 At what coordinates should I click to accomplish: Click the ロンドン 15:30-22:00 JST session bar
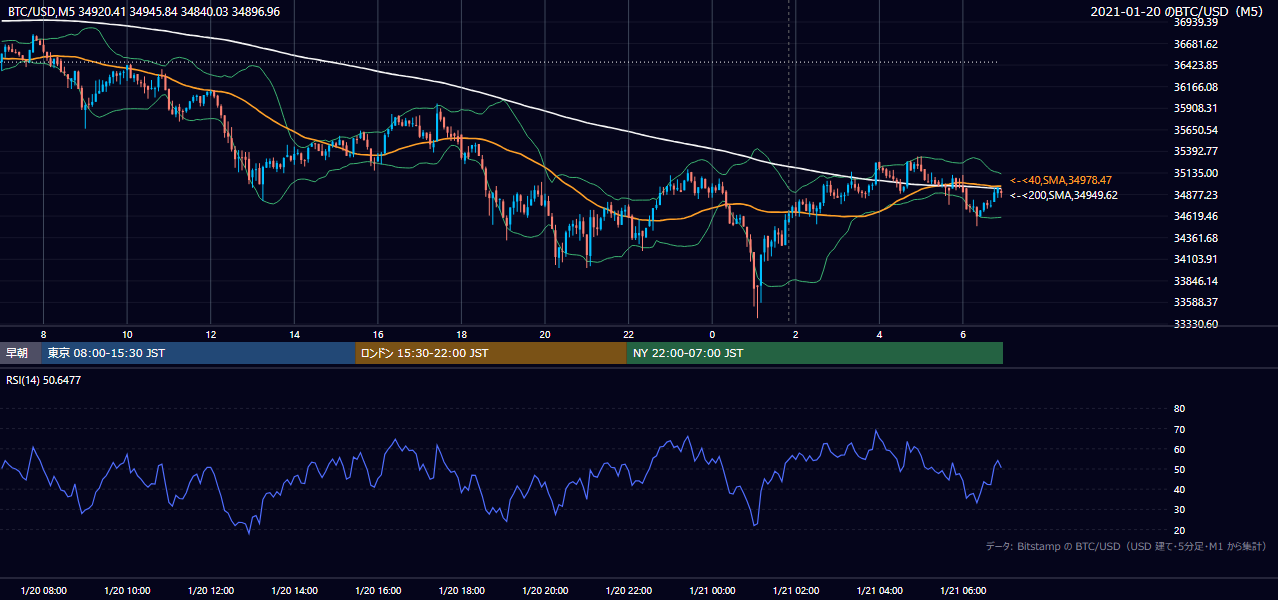[x=490, y=353]
